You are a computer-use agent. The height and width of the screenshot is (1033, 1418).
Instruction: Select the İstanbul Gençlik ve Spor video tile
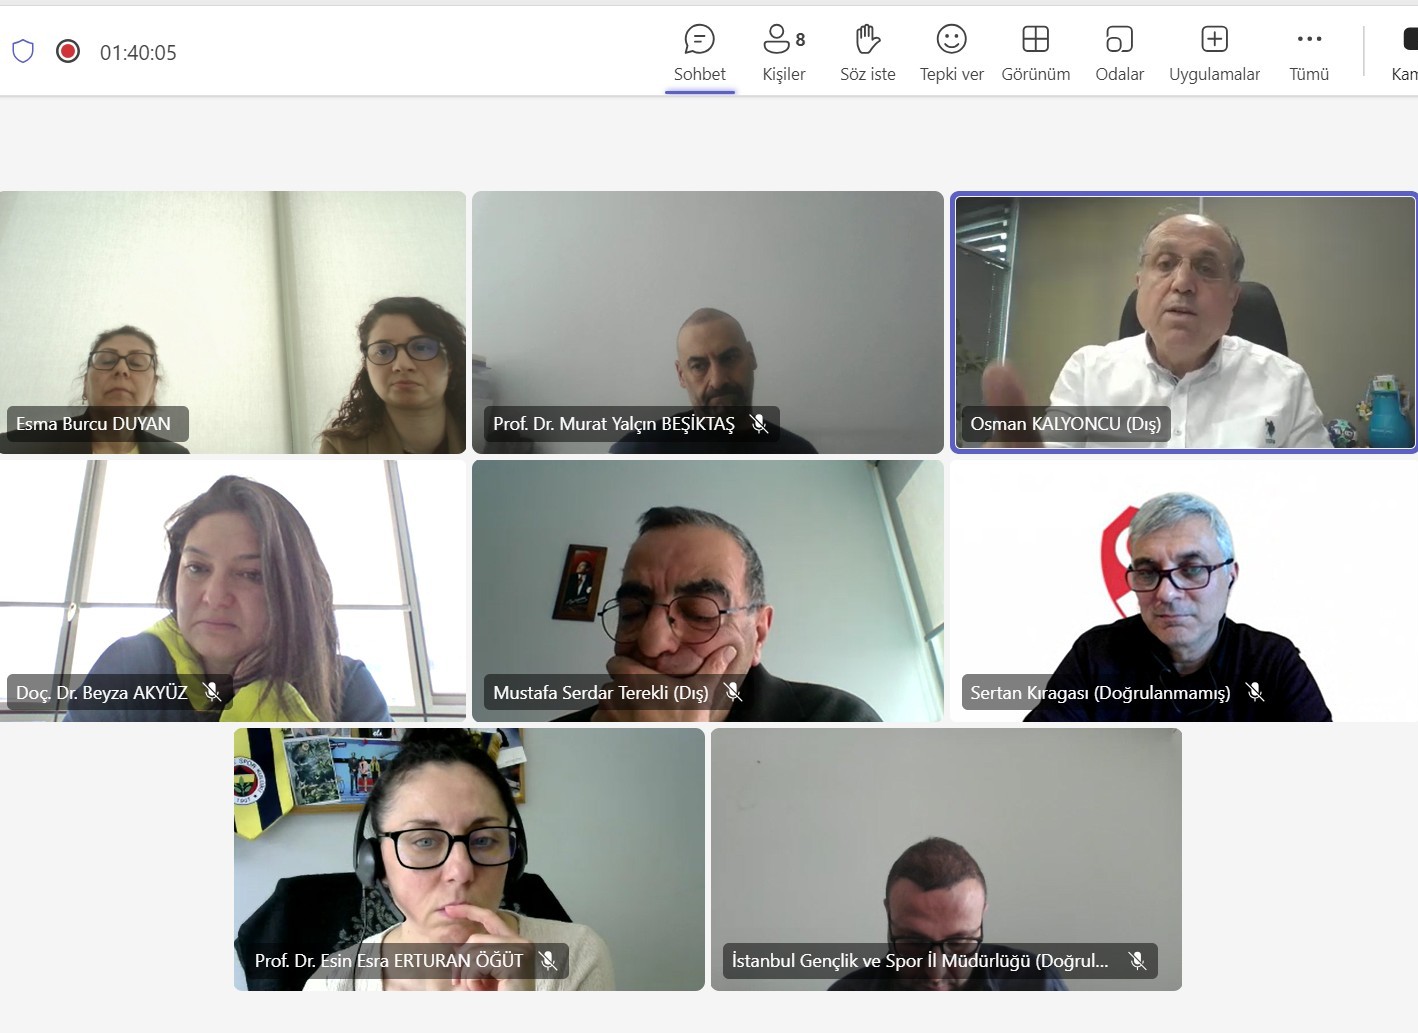946,860
